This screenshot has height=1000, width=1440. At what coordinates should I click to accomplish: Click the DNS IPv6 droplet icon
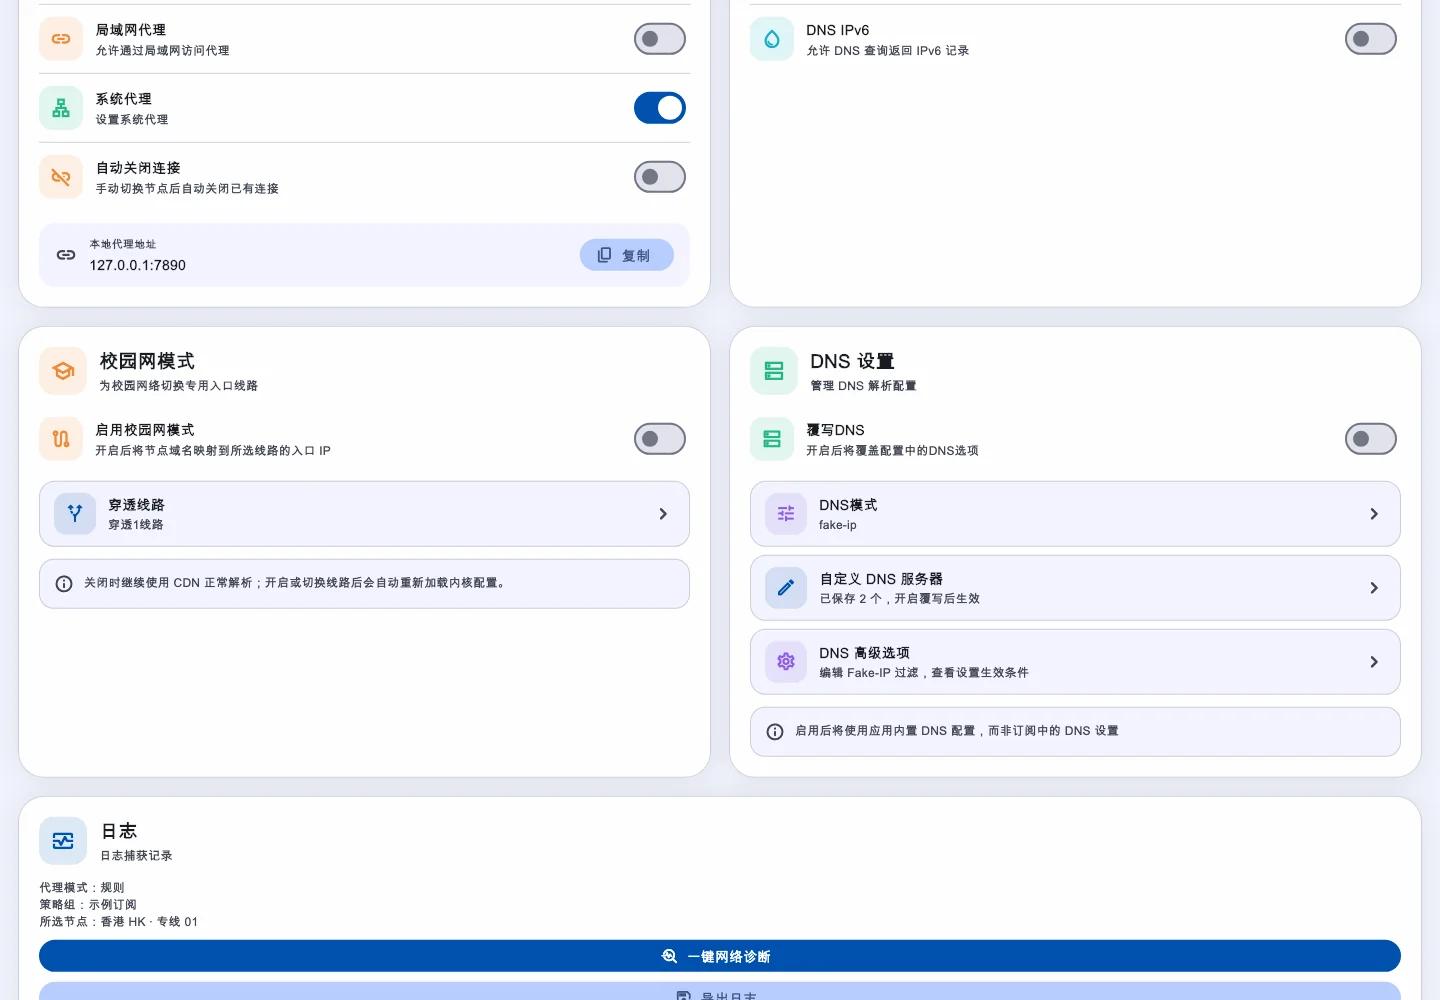click(772, 39)
